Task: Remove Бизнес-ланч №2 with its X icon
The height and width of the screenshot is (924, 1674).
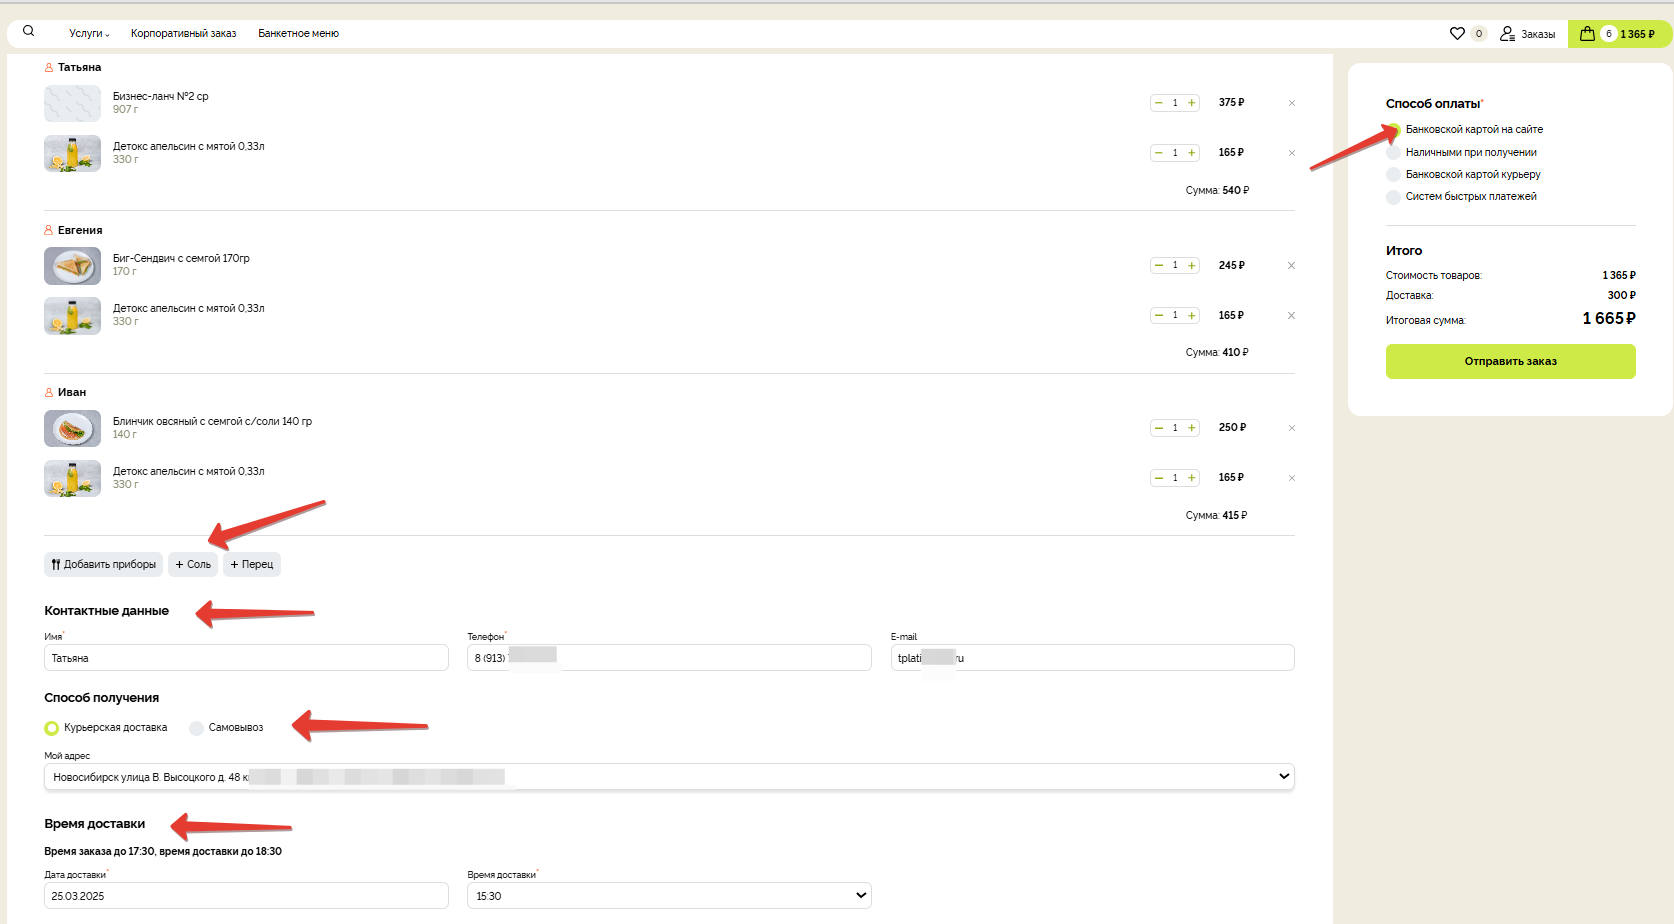Action: (x=1291, y=103)
